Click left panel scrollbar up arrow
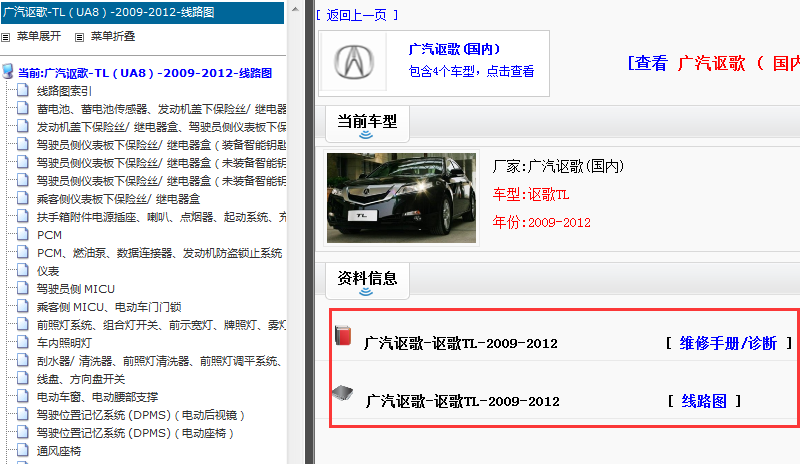The height and width of the screenshot is (464, 800). pos(295,9)
